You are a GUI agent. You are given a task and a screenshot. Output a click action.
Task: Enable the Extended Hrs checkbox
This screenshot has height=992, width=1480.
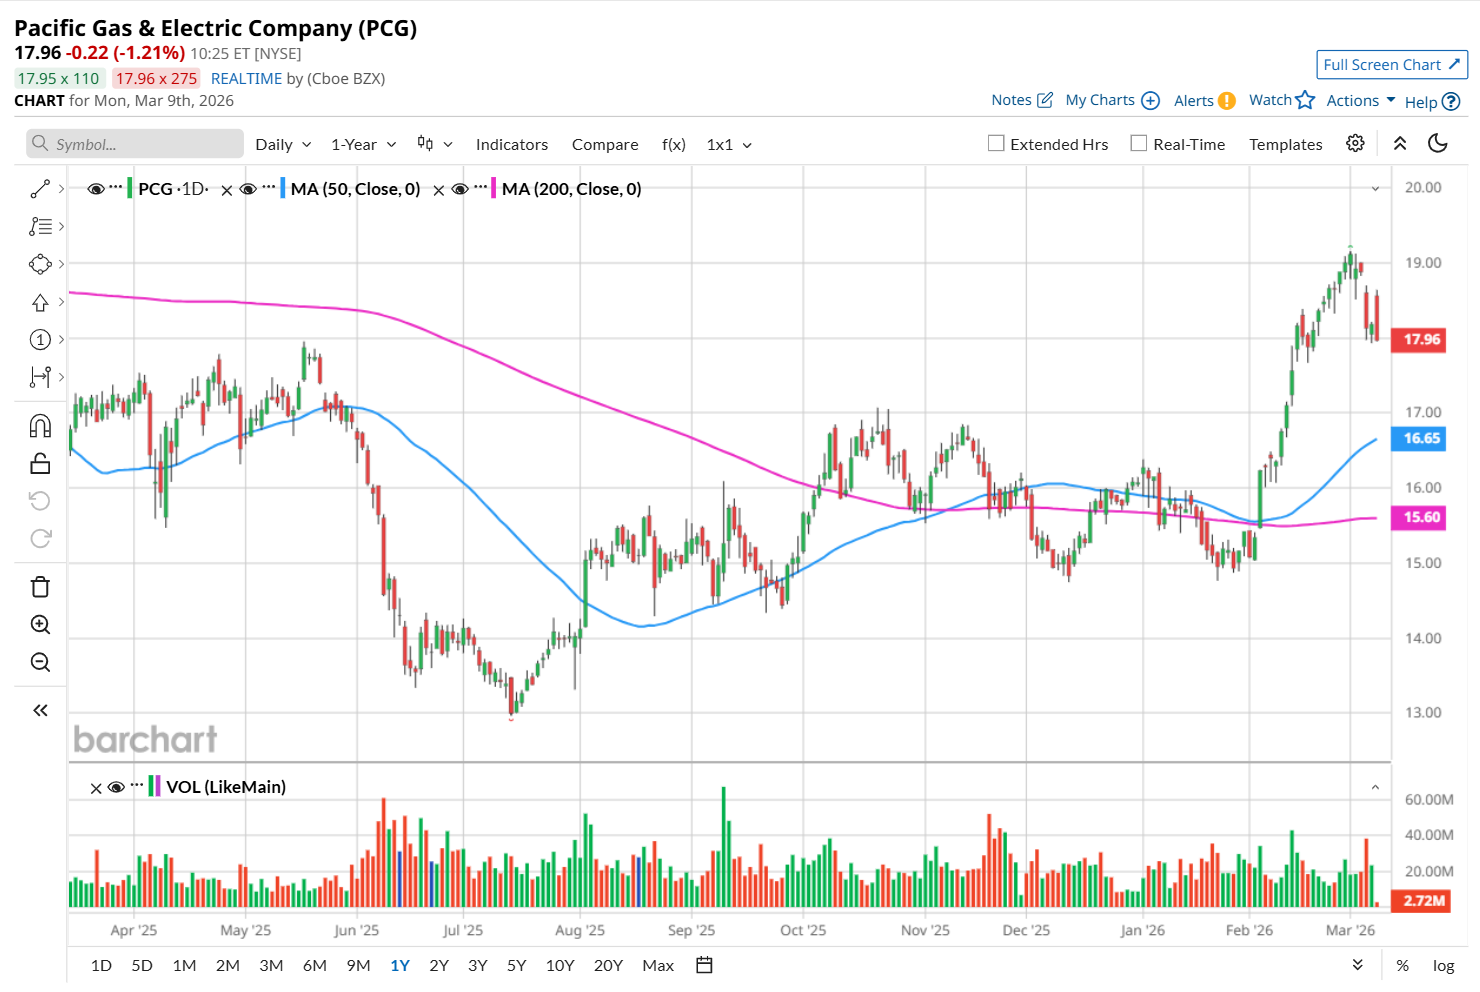[996, 143]
